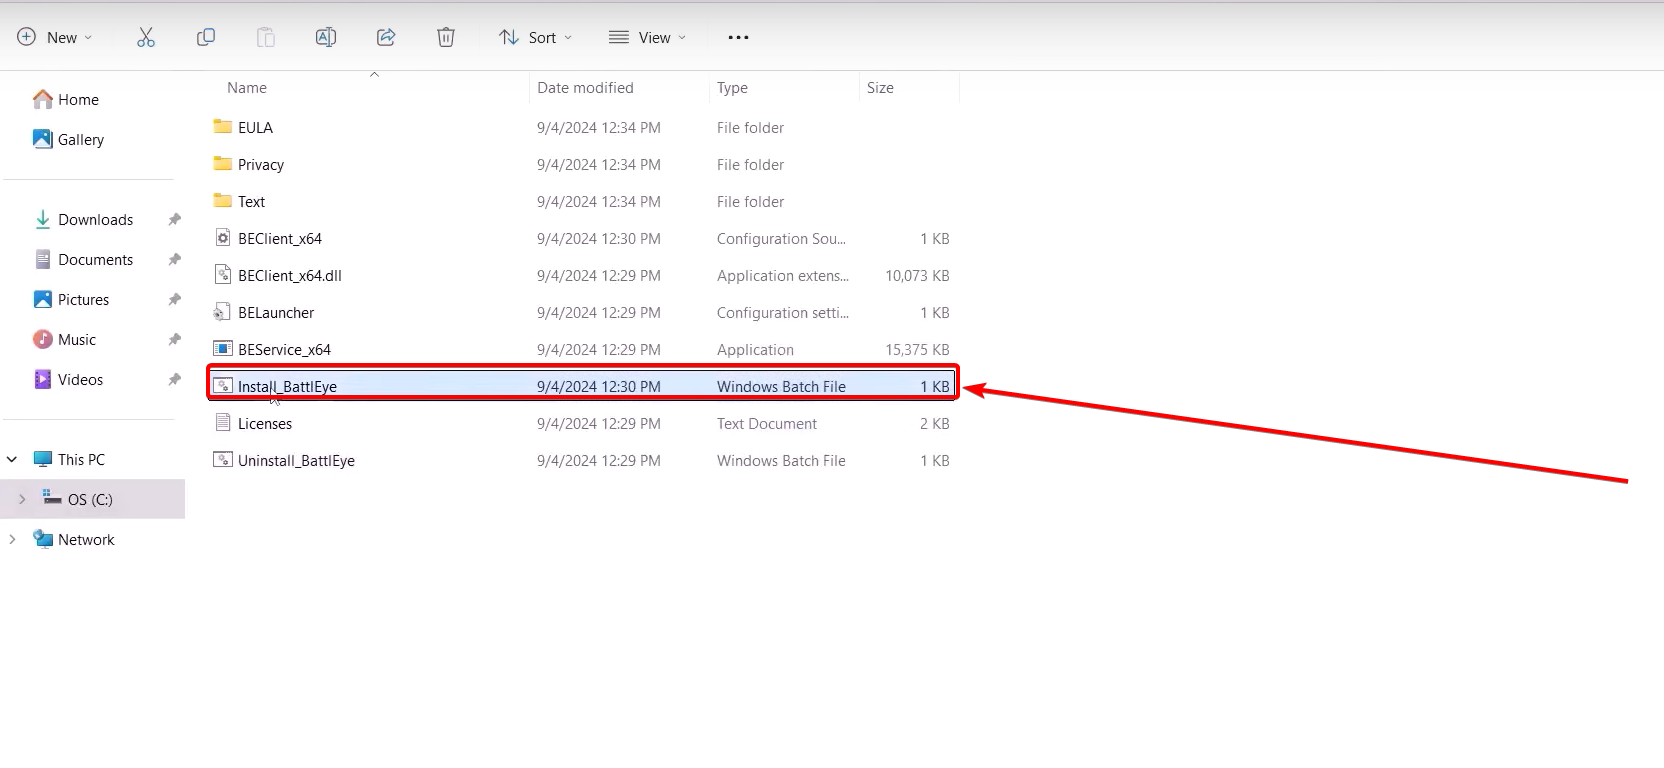The height and width of the screenshot is (768, 1664).
Task: Select the Text folder icon
Action: (x=223, y=200)
